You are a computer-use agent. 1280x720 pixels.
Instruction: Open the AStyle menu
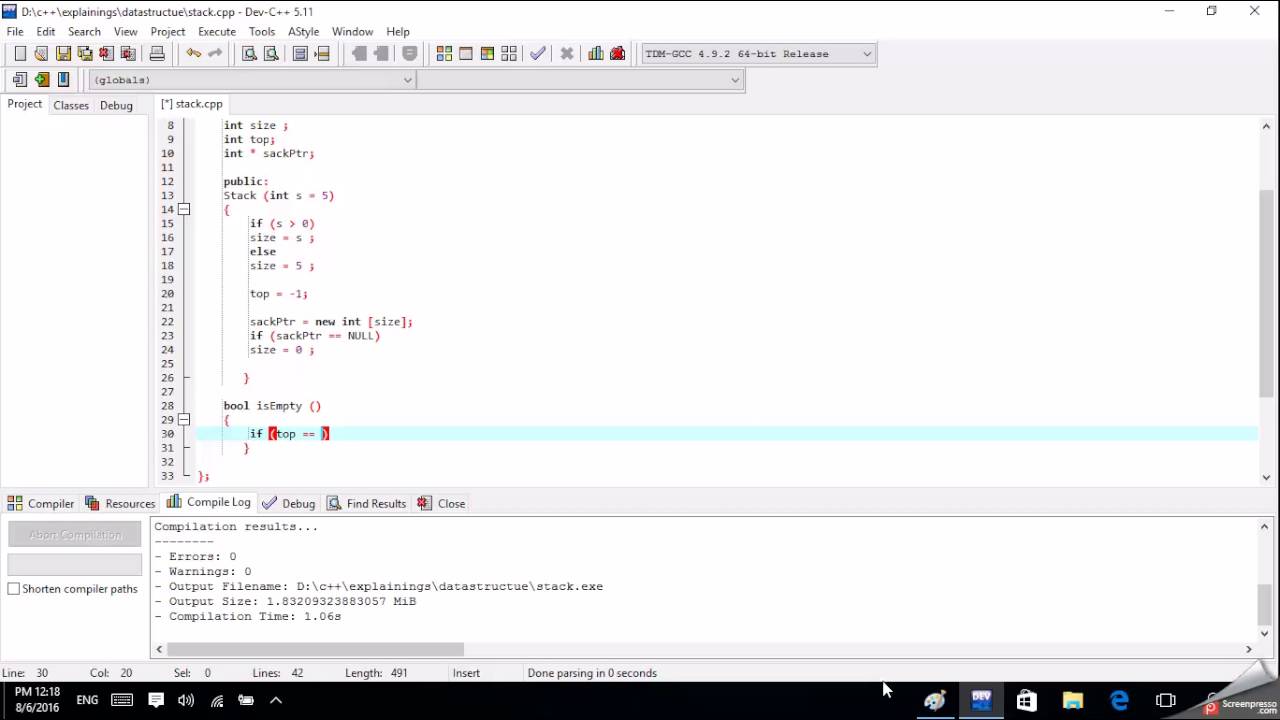304,31
